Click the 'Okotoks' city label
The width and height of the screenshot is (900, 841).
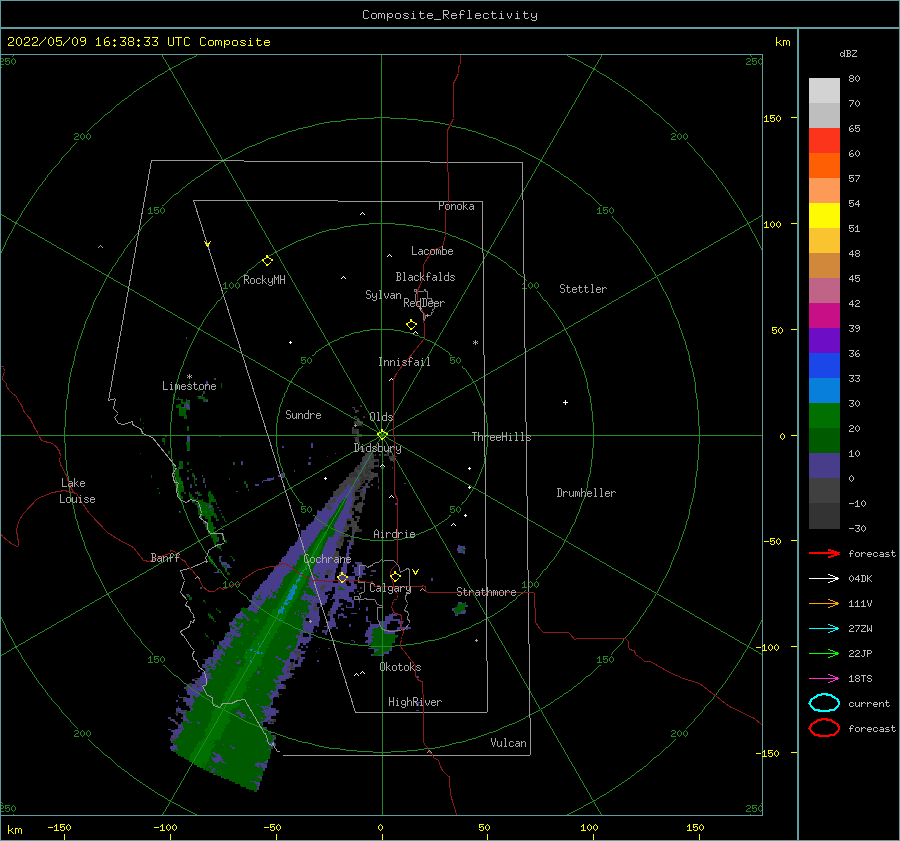(x=400, y=667)
